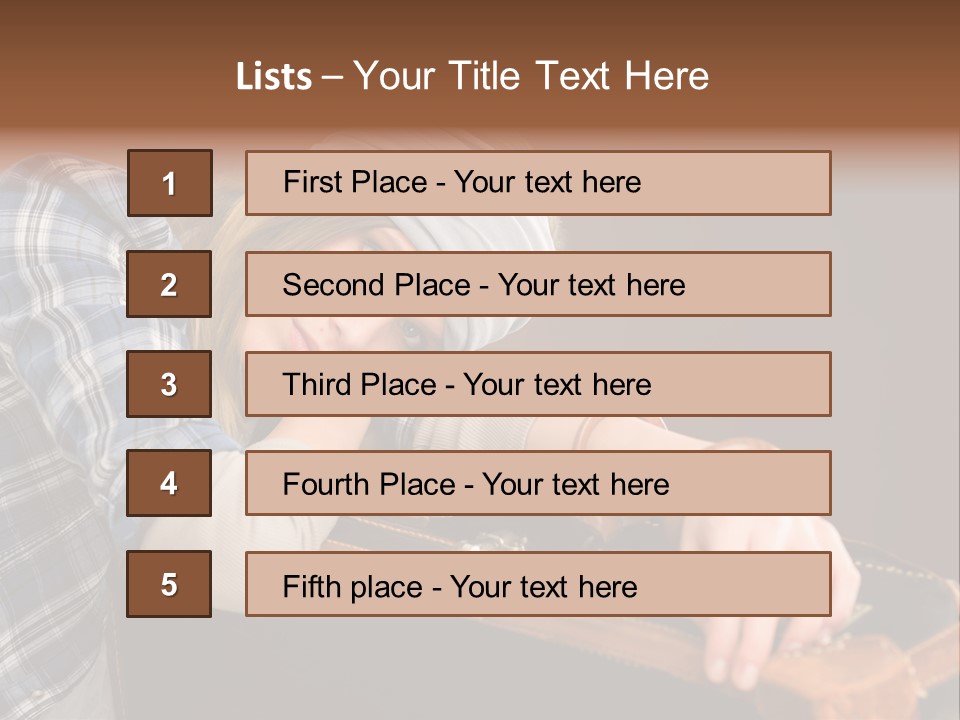Select the Third Place text box
Screen dimensions: 960x720
(538, 384)
